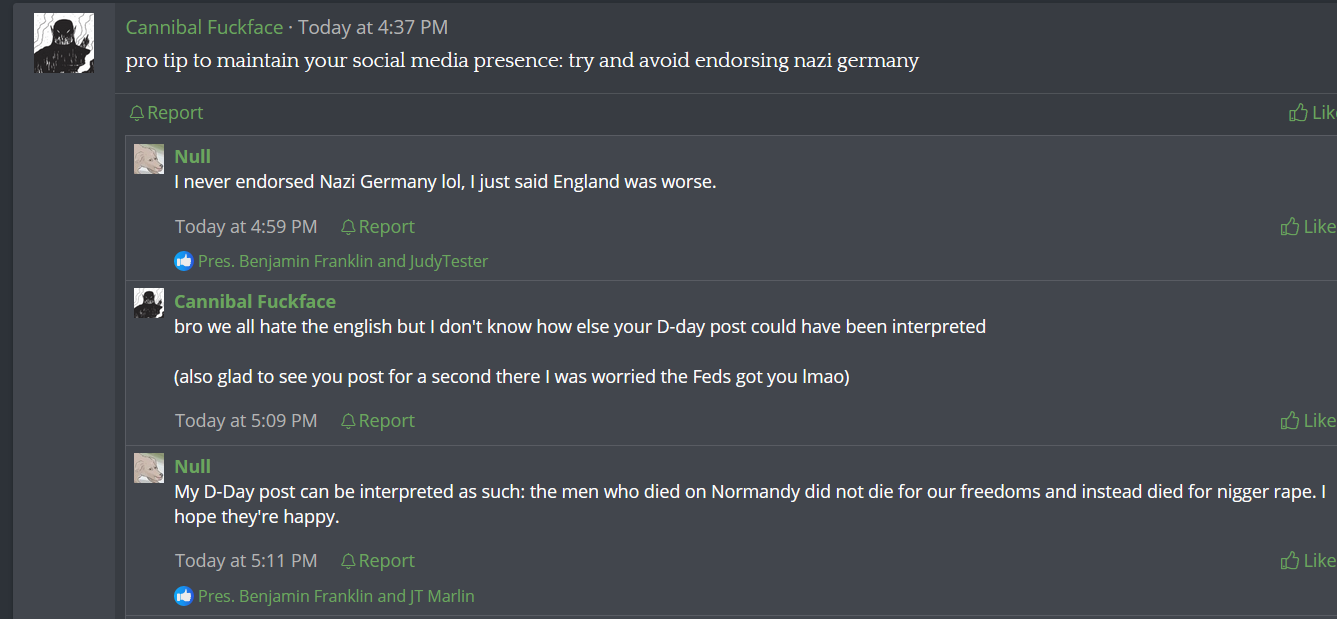Click the Report bell on the 4:59 PM comment

click(348, 227)
